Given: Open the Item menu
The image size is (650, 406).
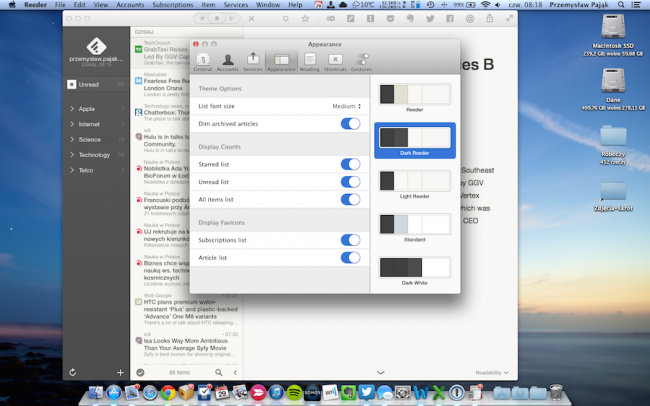Looking at the screenshot, I should pyautogui.click(x=208, y=5).
